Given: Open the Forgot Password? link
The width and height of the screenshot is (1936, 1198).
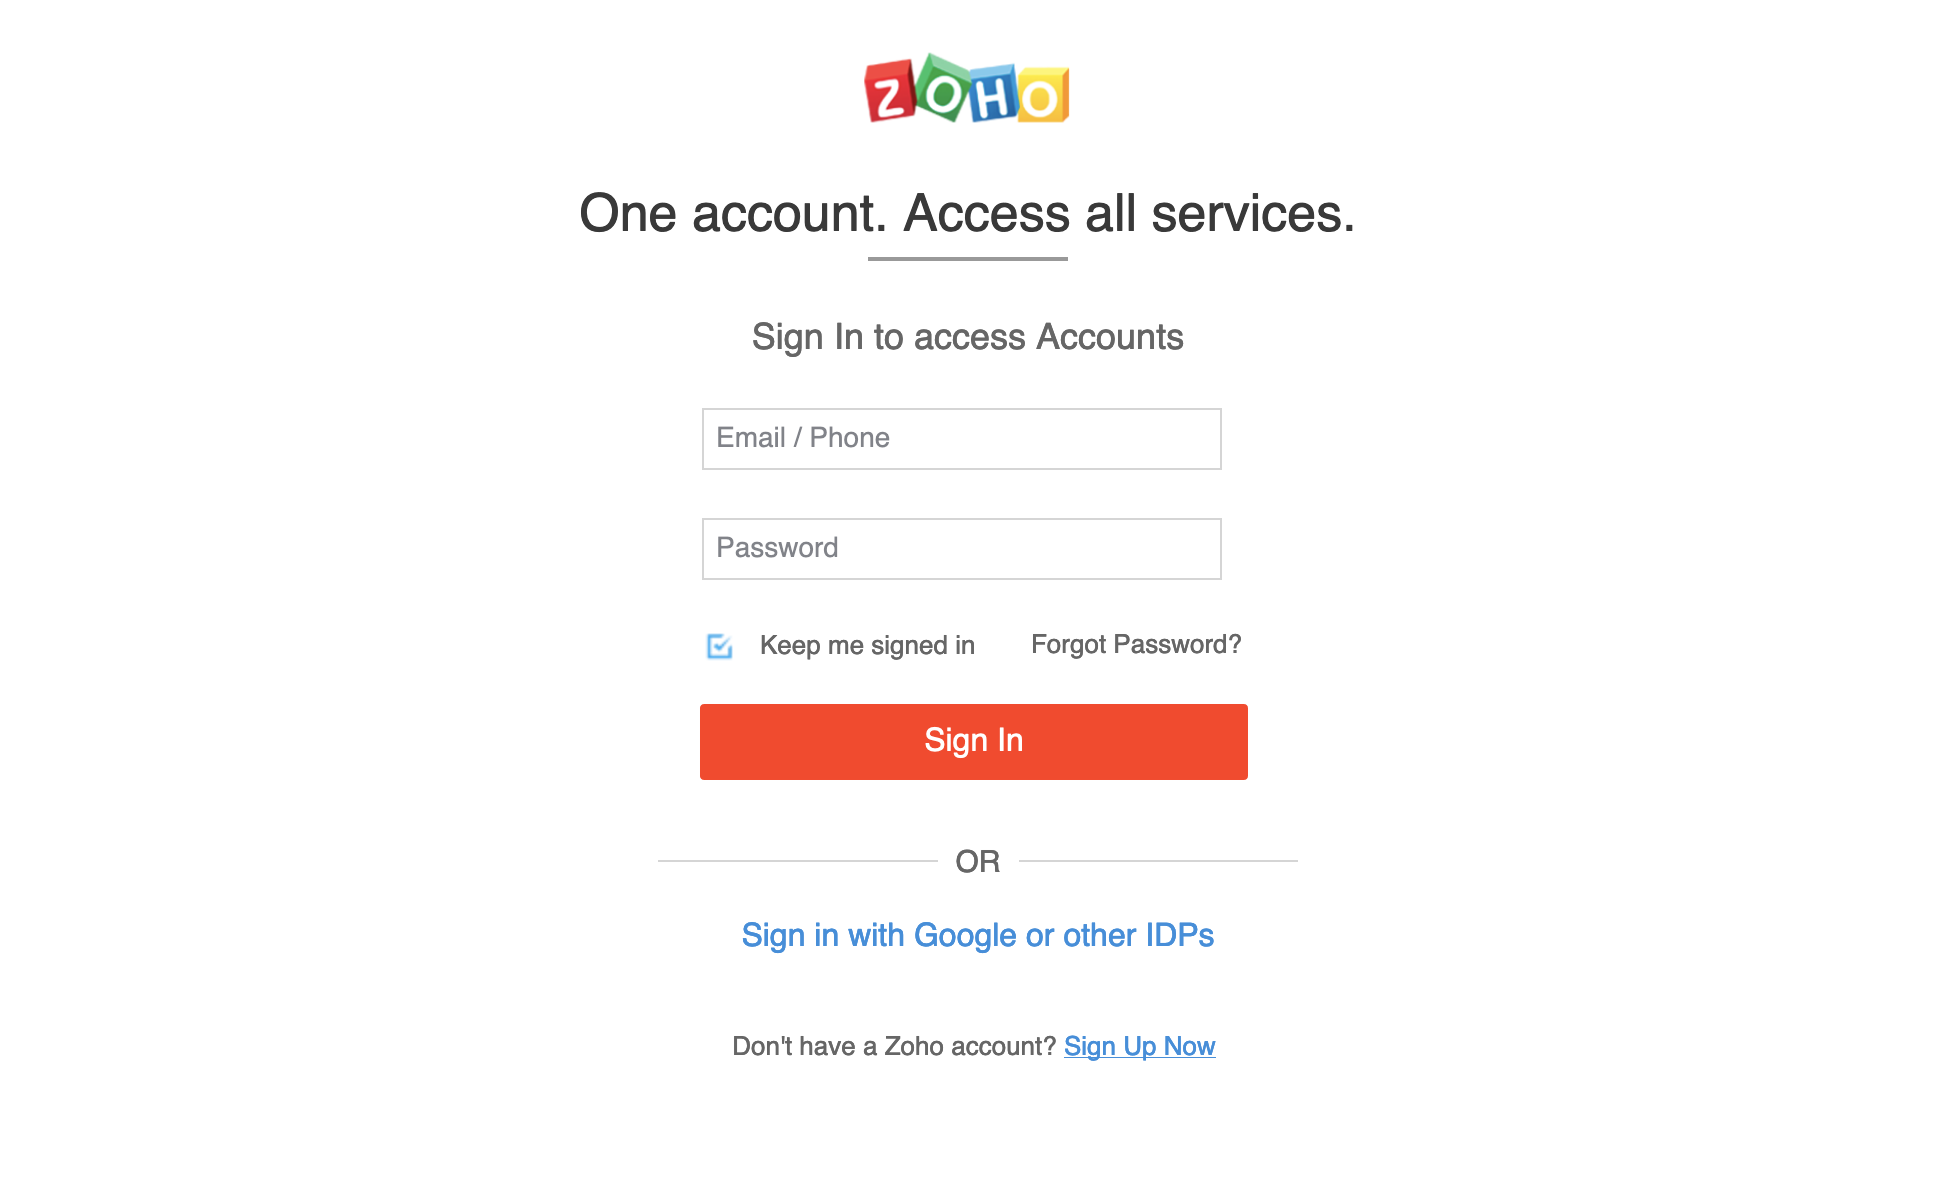Looking at the screenshot, I should (x=1136, y=644).
